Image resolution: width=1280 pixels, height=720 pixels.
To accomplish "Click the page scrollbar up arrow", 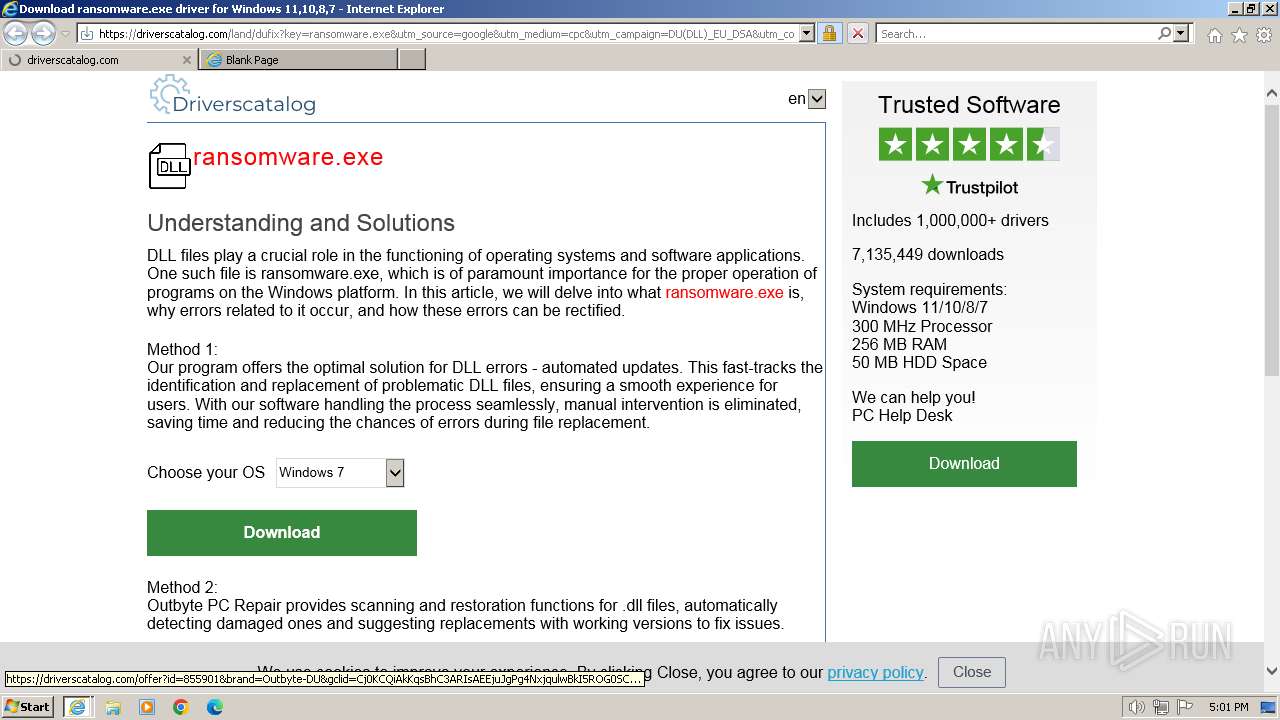I will pyautogui.click(x=1272, y=94).
